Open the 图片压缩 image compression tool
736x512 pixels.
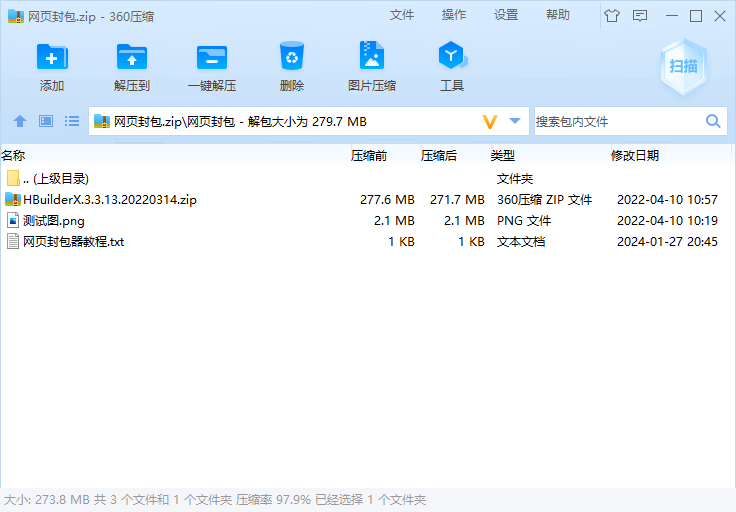(x=372, y=55)
